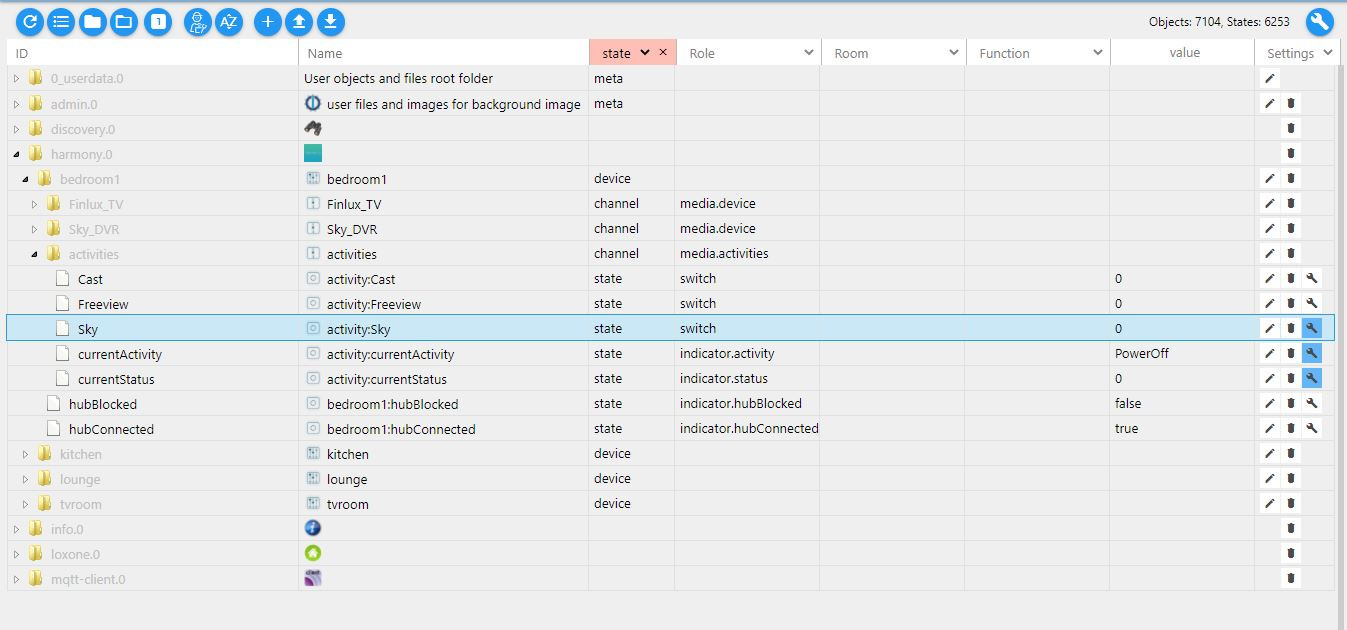
Task: Delete the Freeview activity with its trash icon
Action: 1291,303
